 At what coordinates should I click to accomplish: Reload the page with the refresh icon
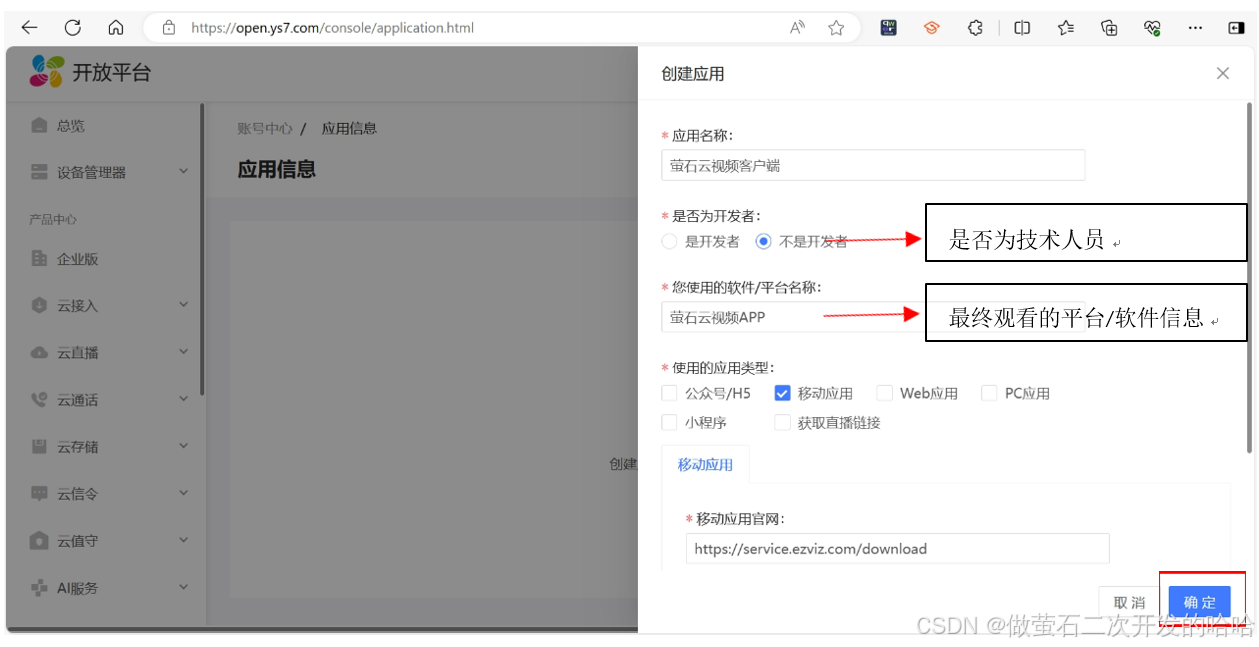73,28
